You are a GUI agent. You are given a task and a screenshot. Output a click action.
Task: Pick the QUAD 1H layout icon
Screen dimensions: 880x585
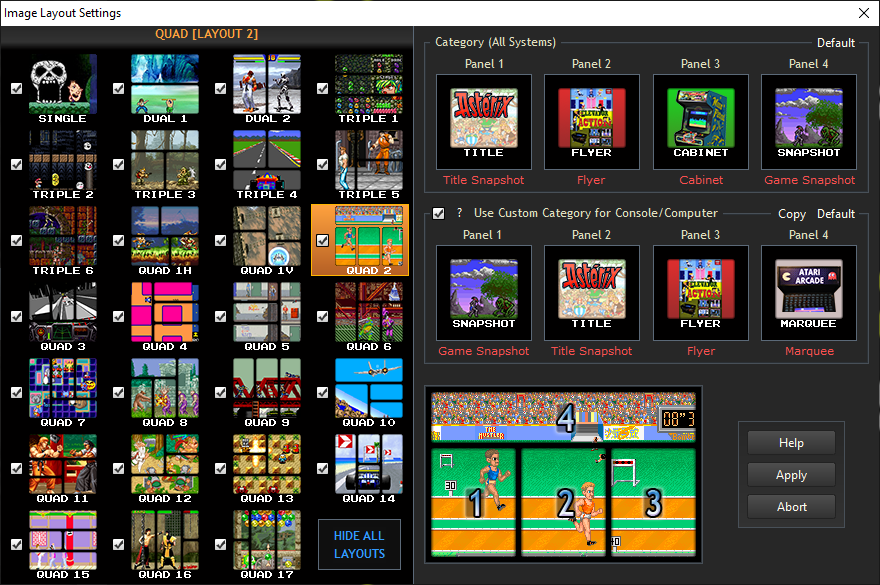pyautogui.click(x=165, y=240)
